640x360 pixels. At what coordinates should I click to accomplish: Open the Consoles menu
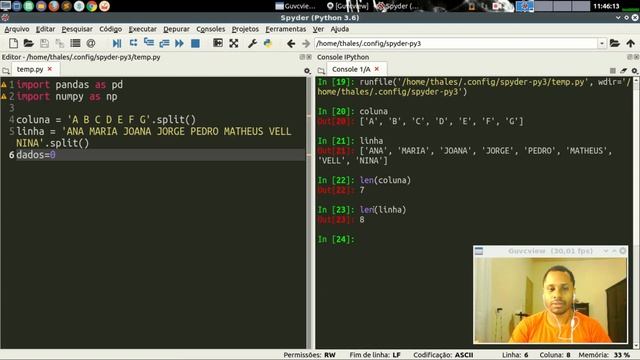tap(211, 29)
